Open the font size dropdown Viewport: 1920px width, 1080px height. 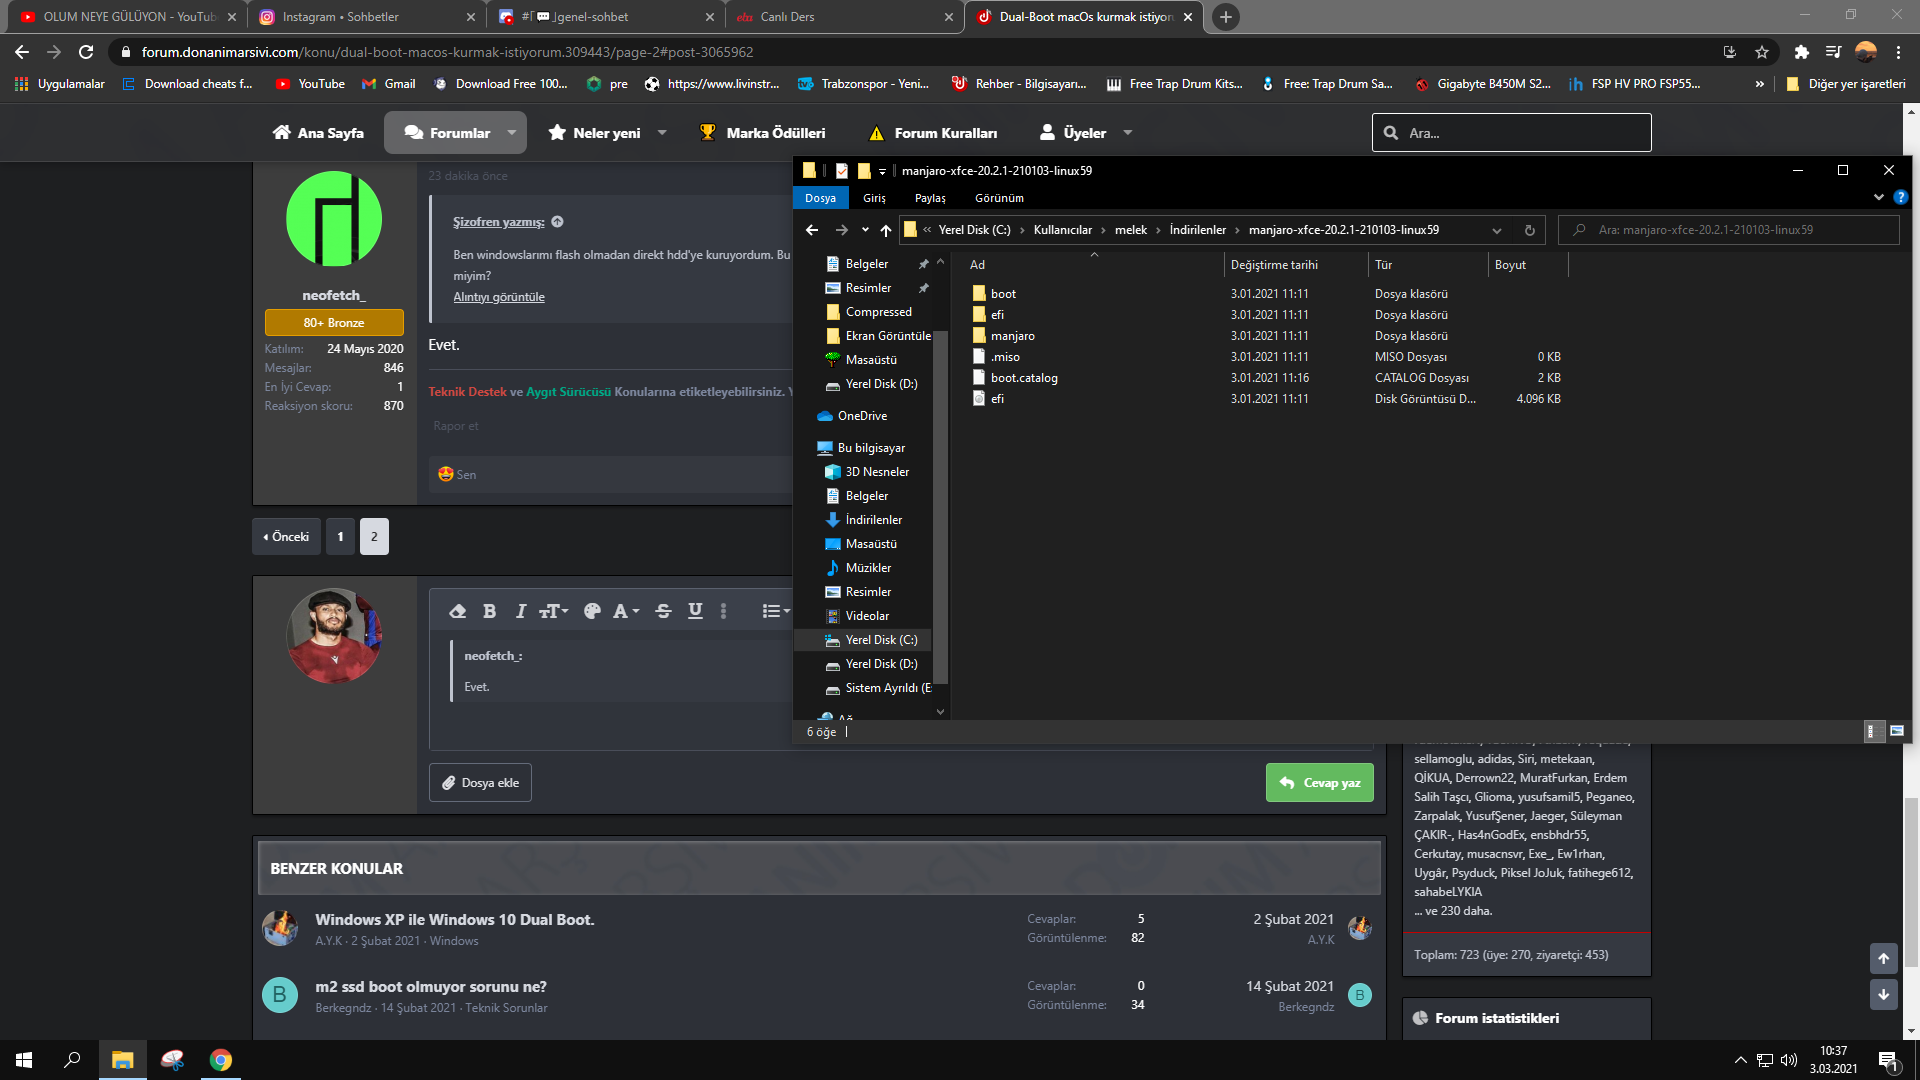[x=553, y=611]
